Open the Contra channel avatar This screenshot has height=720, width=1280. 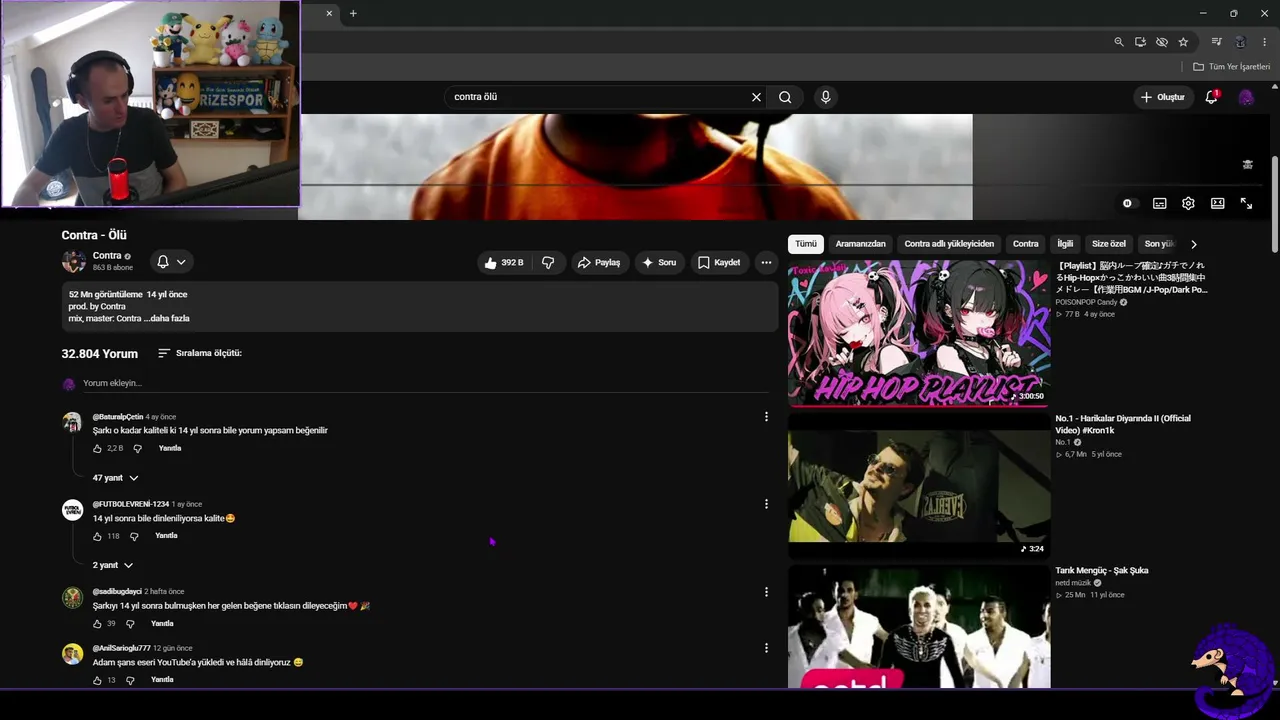73,262
